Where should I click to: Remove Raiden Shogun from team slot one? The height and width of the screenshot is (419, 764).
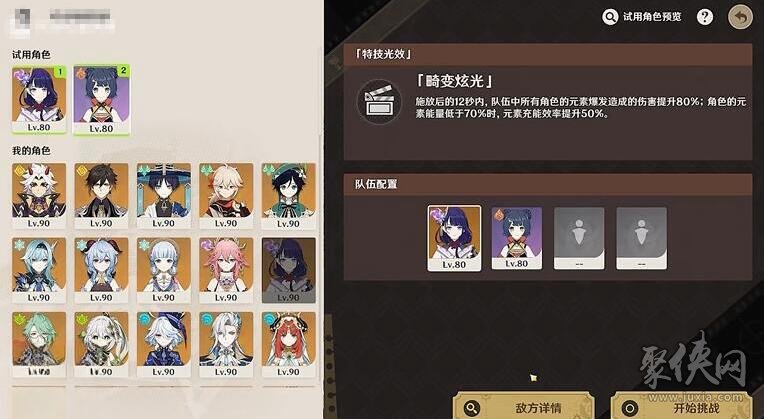tap(454, 238)
